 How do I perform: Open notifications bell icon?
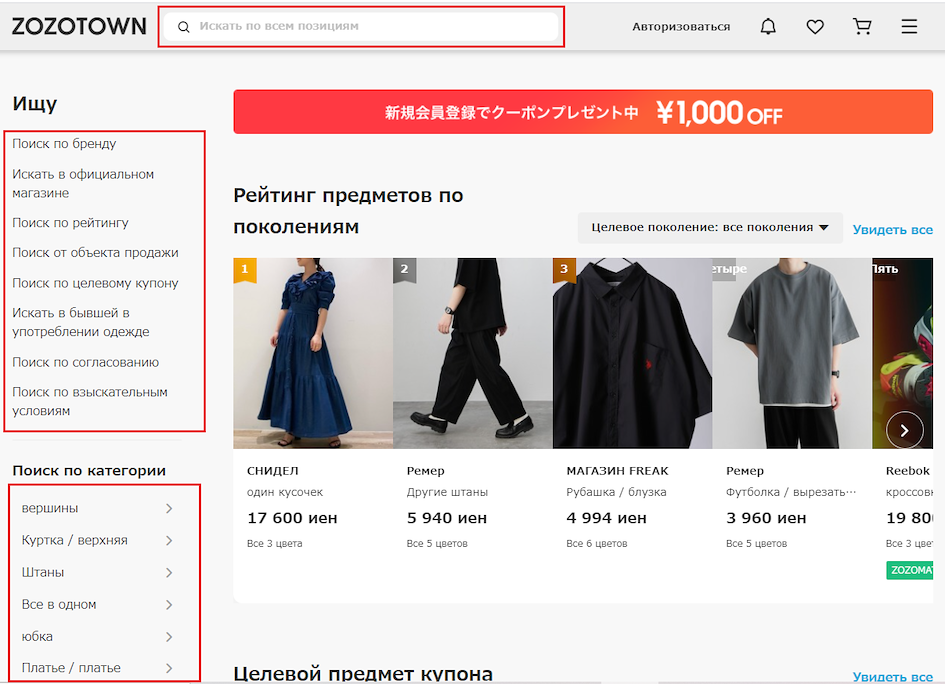(768, 27)
